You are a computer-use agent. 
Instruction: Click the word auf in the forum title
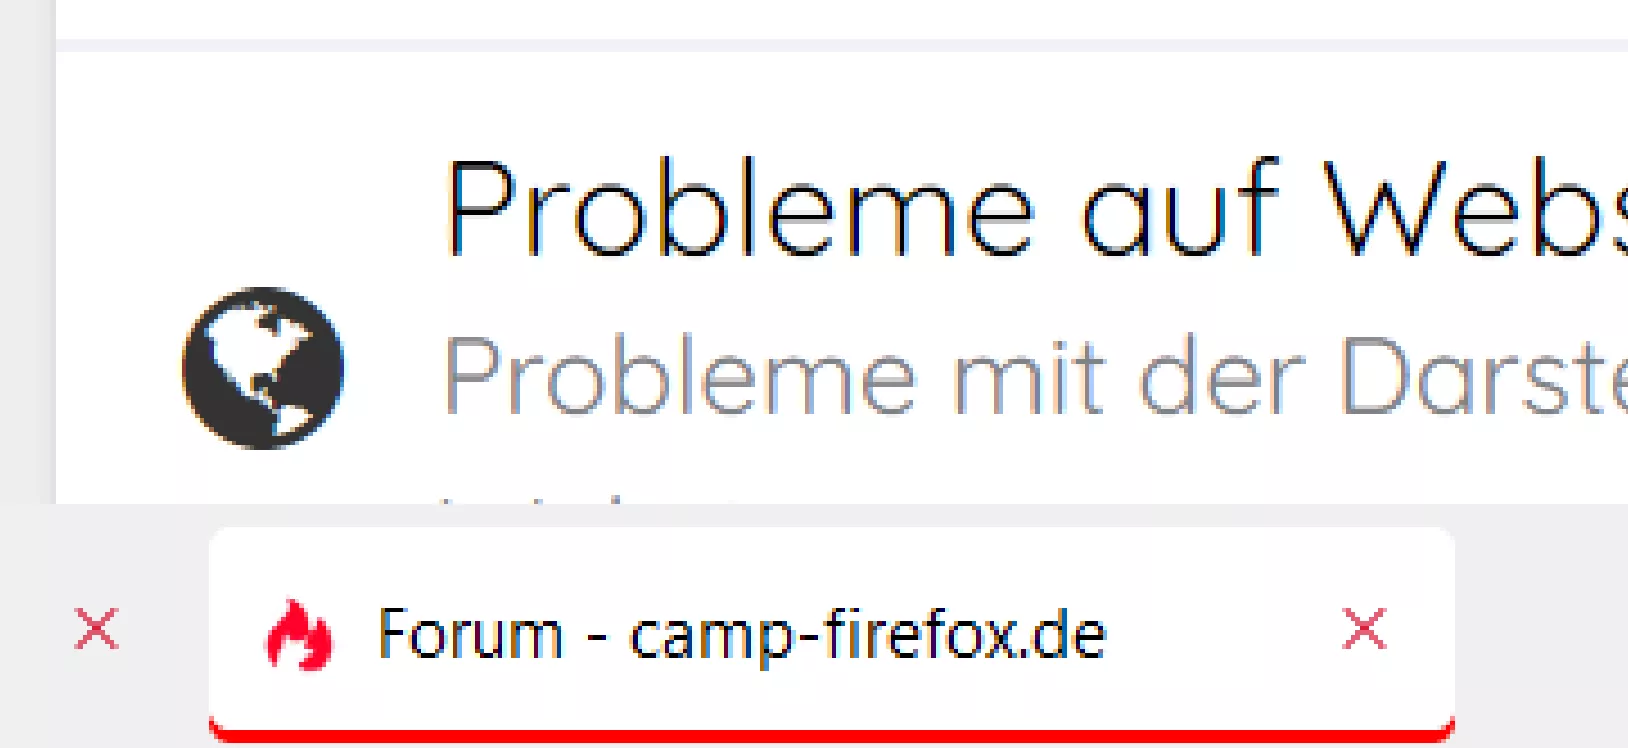point(1180,209)
